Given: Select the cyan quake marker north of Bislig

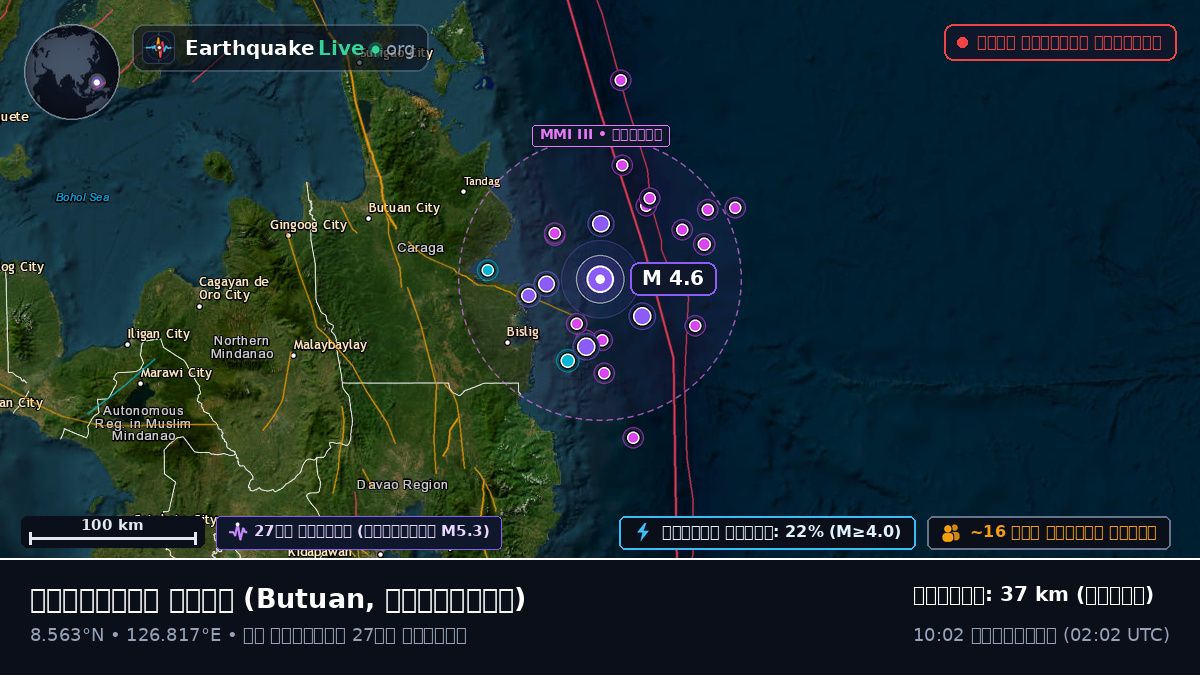Looking at the screenshot, I should click(x=487, y=270).
